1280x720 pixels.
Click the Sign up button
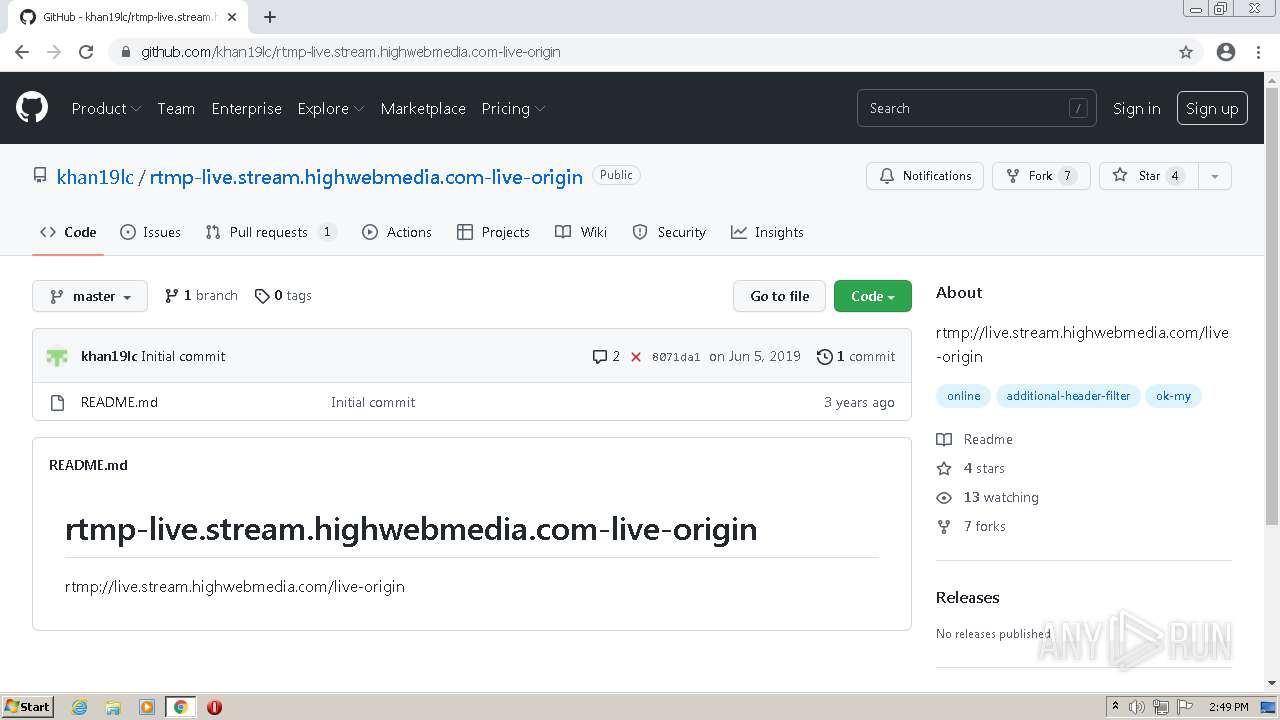coord(1212,108)
